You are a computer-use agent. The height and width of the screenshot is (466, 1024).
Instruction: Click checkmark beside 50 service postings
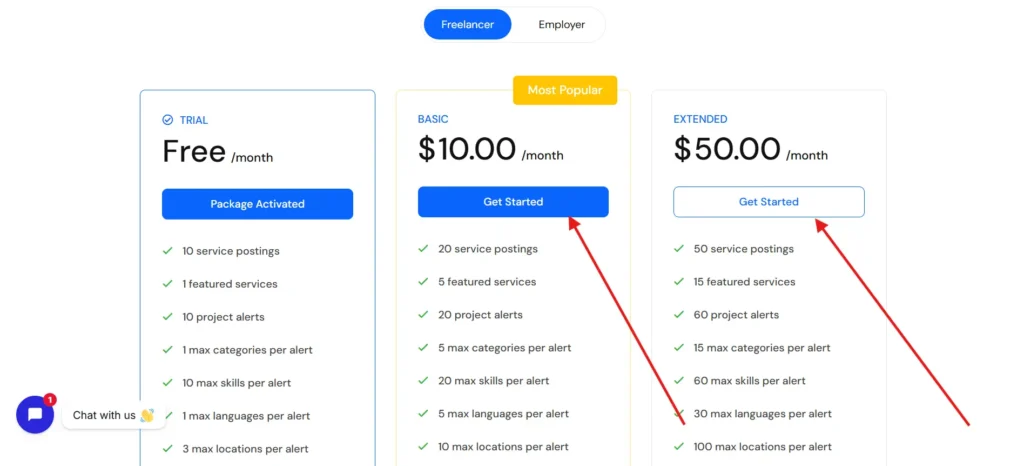coord(680,249)
